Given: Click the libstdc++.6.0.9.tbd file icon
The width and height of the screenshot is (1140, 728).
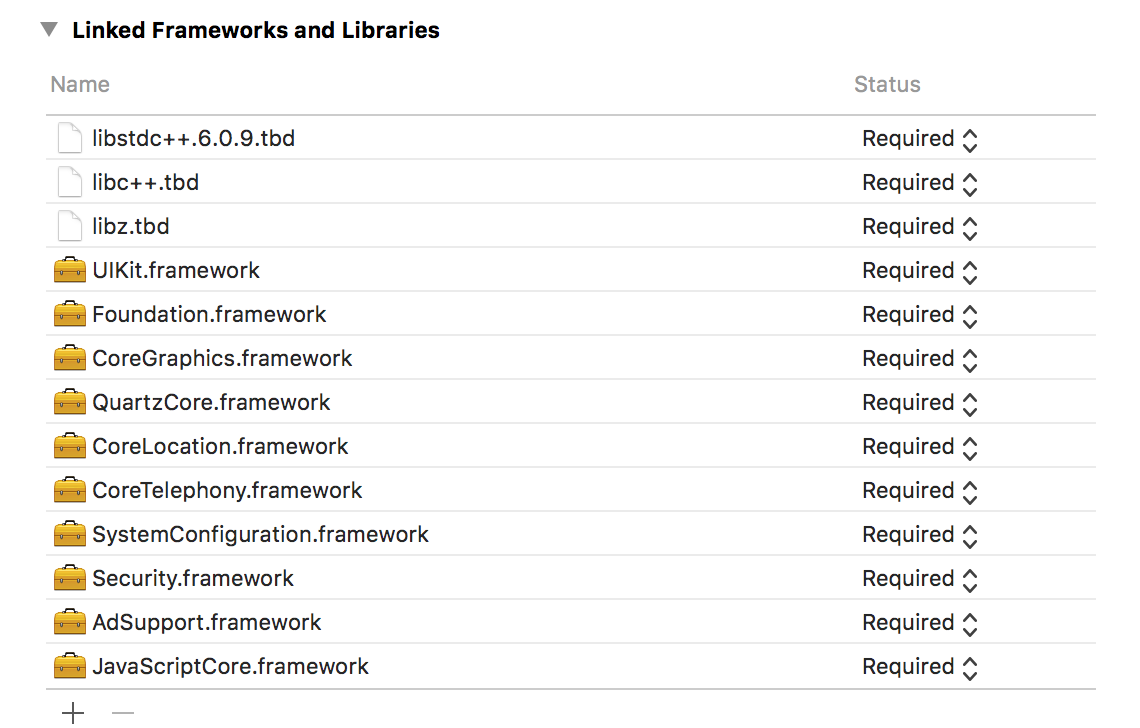Looking at the screenshot, I should pyautogui.click(x=70, y=138).
